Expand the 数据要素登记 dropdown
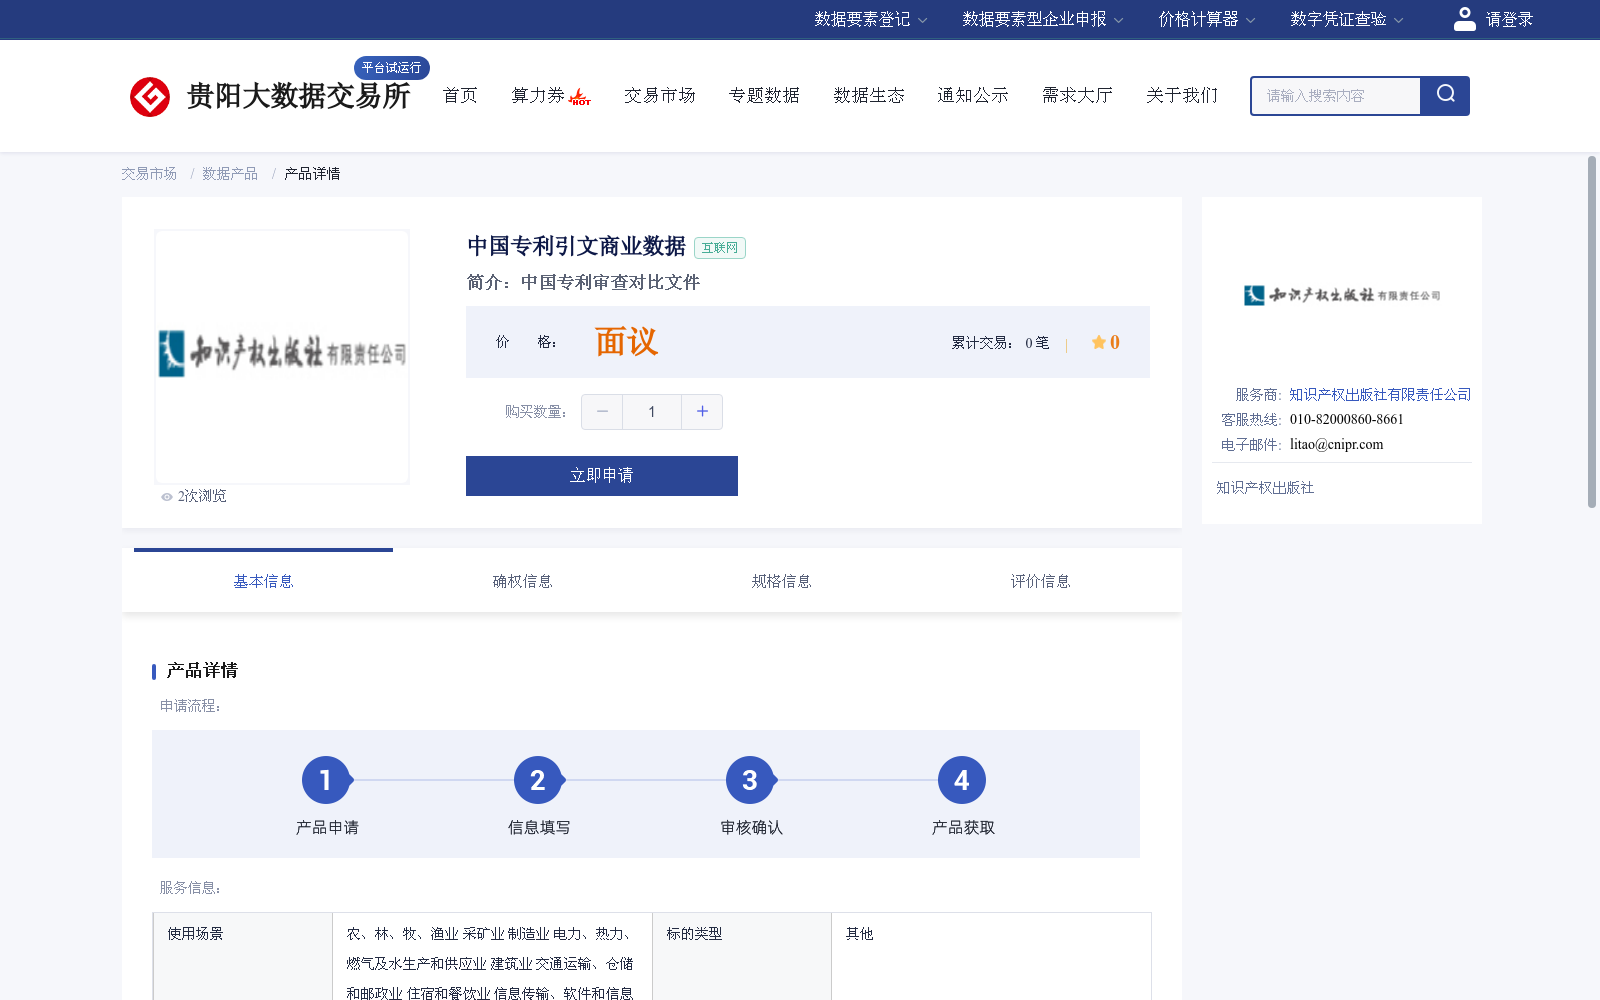1600x1000 pixels. [x=870, y=19]
